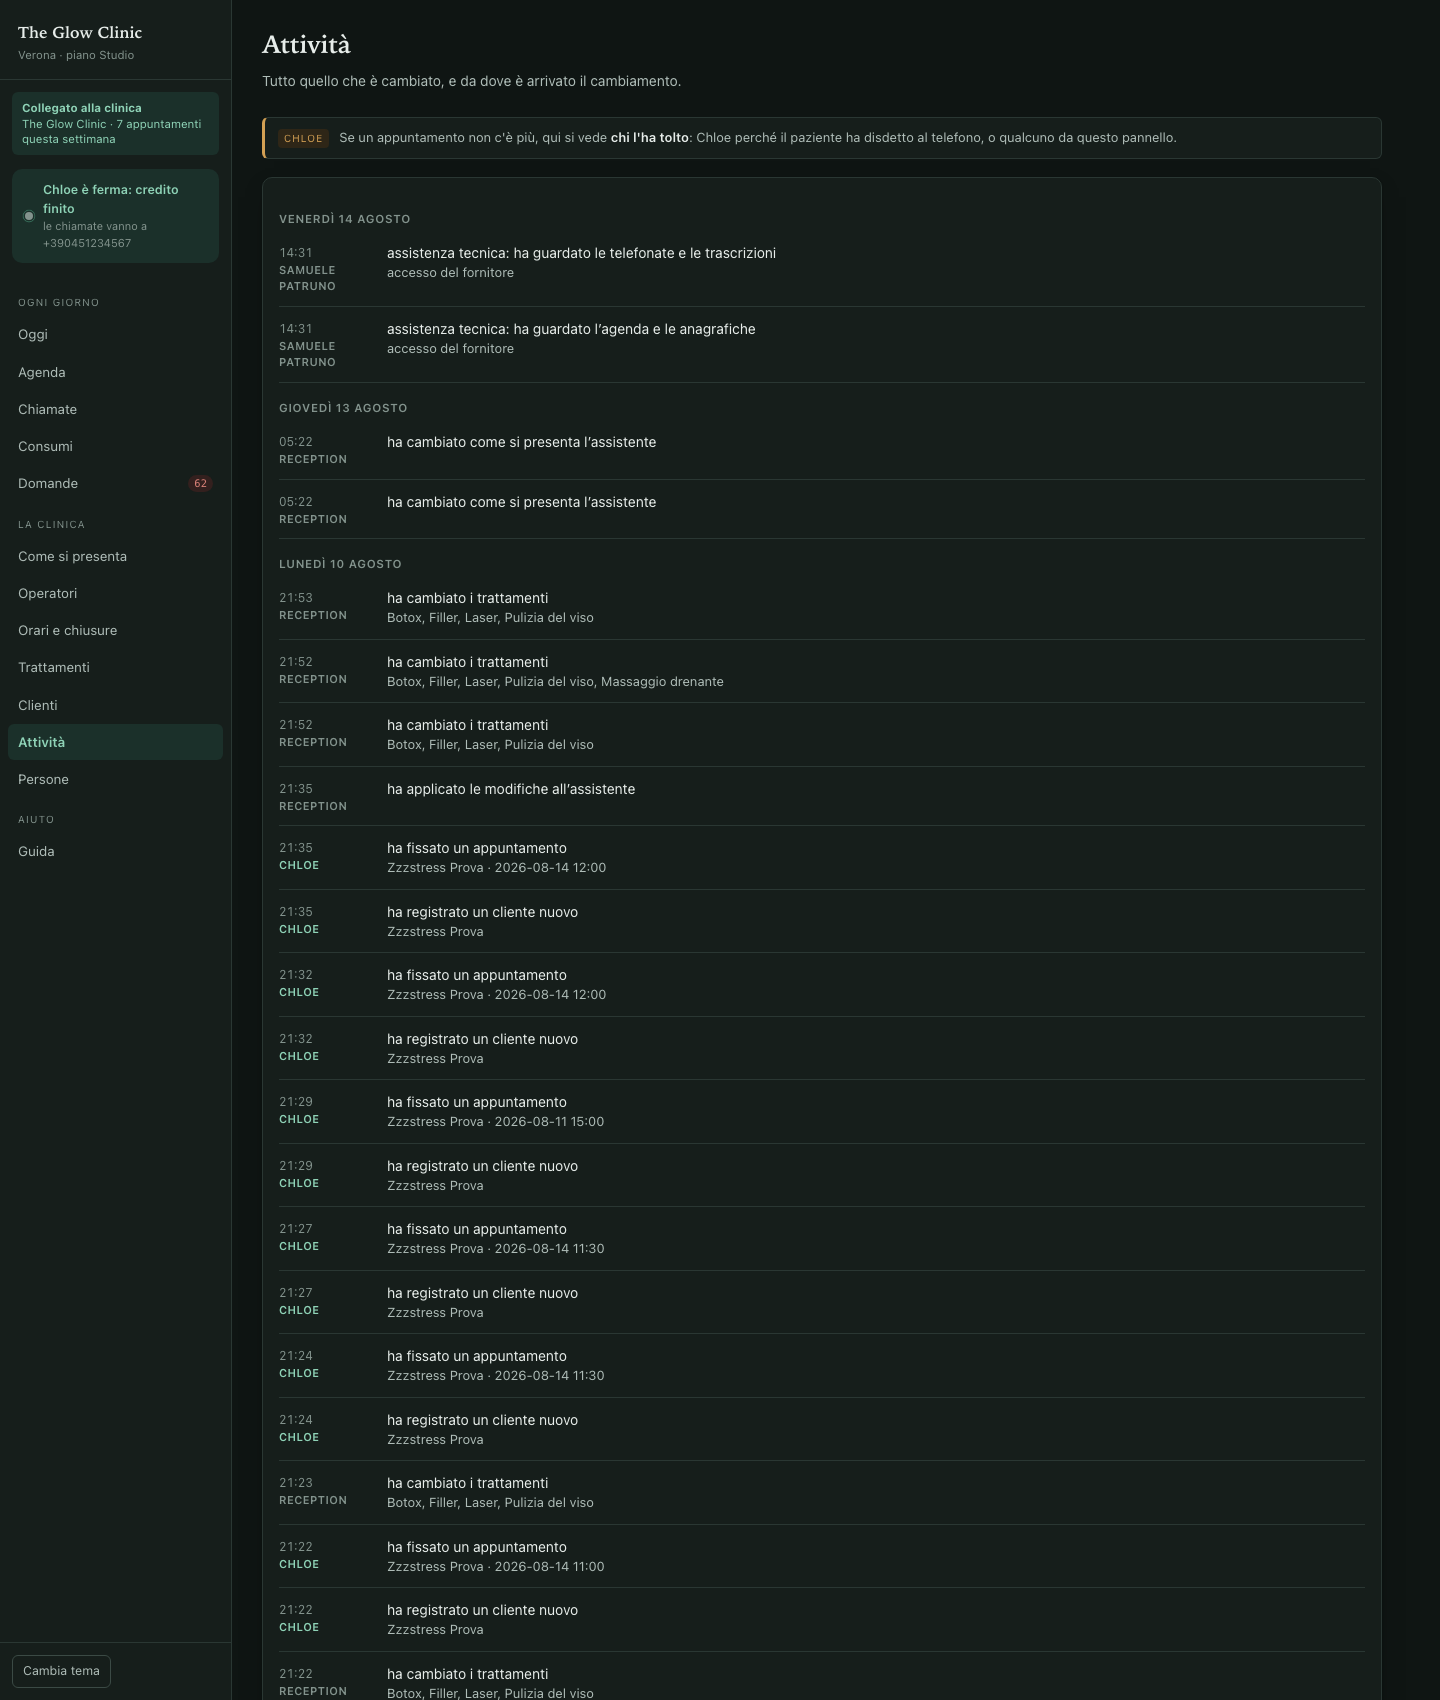This screenshot has height=1700, width=1440.
Task: Click 'Tutto quello che è cambiato' subtitle
Action: click(471, 81)
